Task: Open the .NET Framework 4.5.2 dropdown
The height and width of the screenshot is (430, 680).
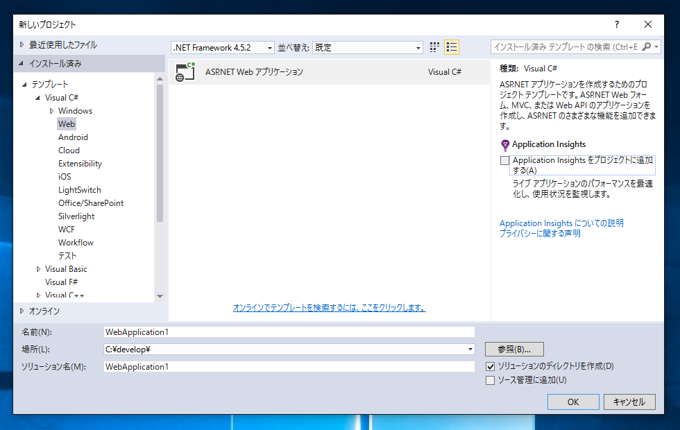Action: pyautogui.click(x=223, y=48)
